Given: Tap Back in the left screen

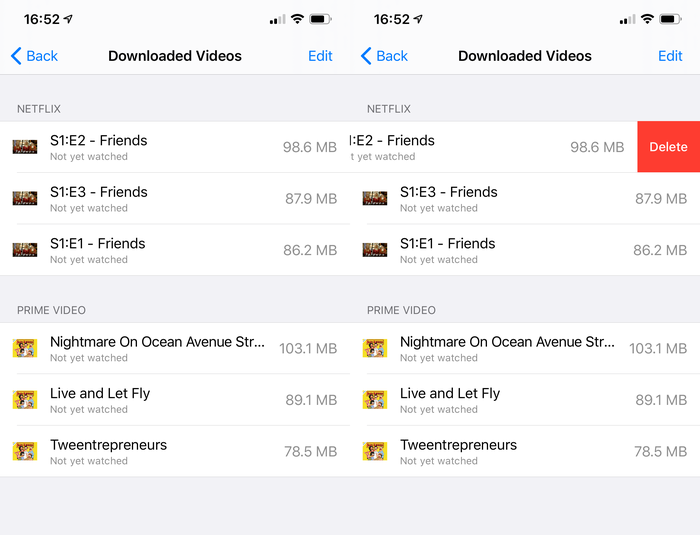Looking at the screenshot, I should point(34,56).
